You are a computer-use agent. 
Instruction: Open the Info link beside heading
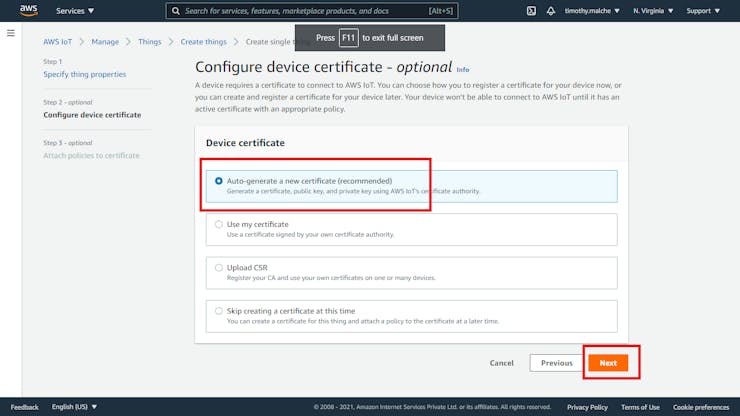click(462, 69)
